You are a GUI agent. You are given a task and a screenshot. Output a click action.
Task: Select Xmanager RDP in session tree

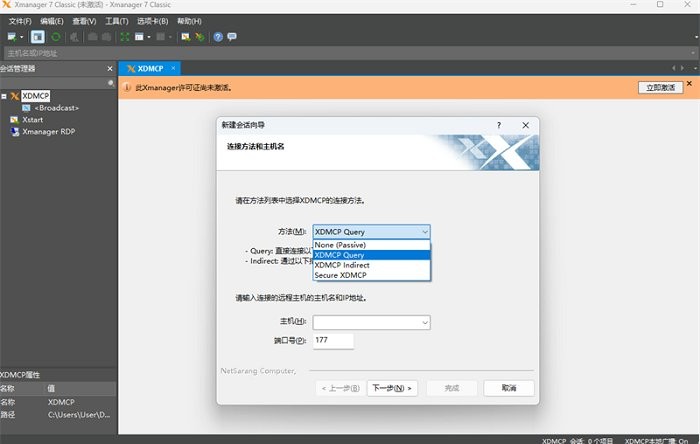(x=48, y=131)
